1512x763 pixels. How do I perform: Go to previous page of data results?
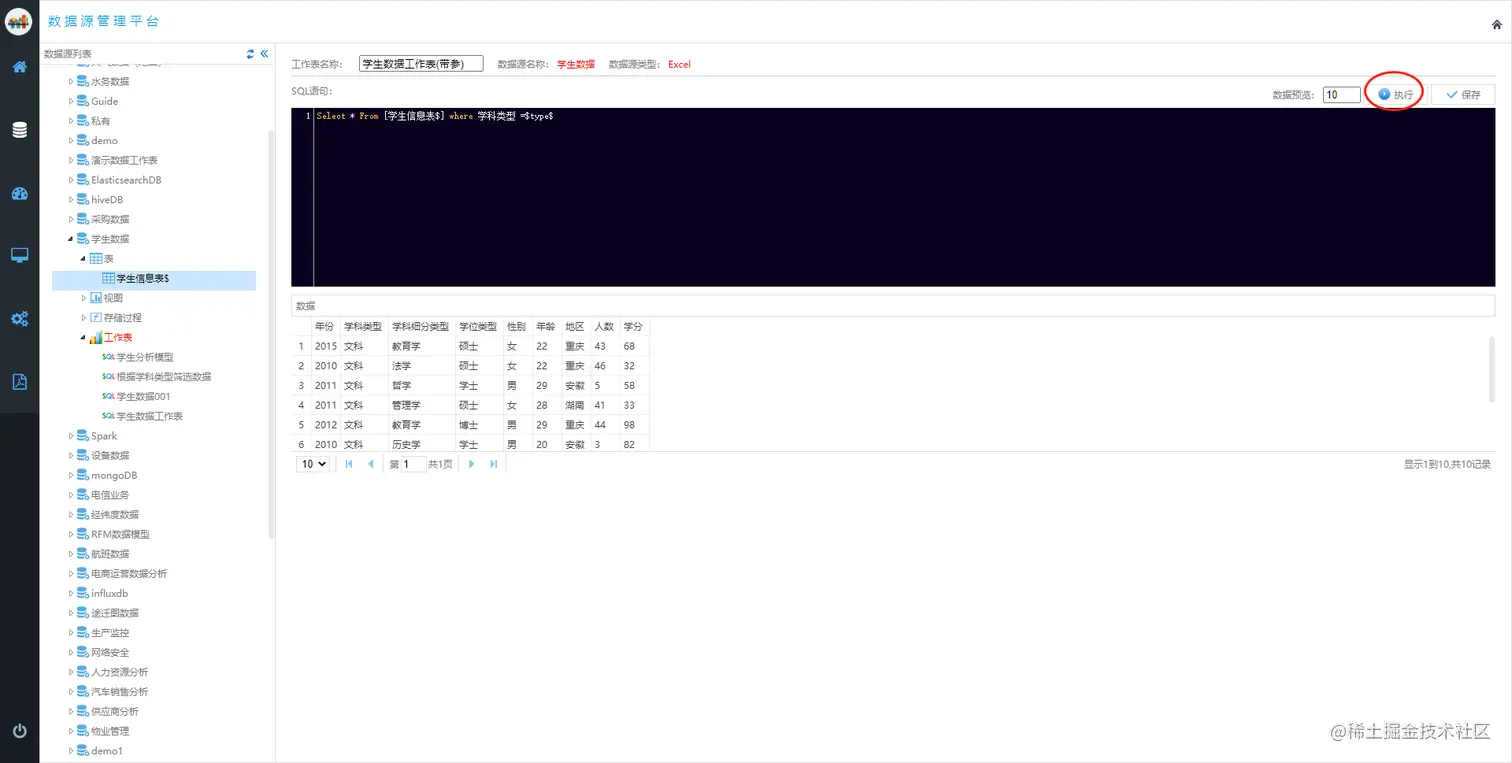[x=371, y=464]
